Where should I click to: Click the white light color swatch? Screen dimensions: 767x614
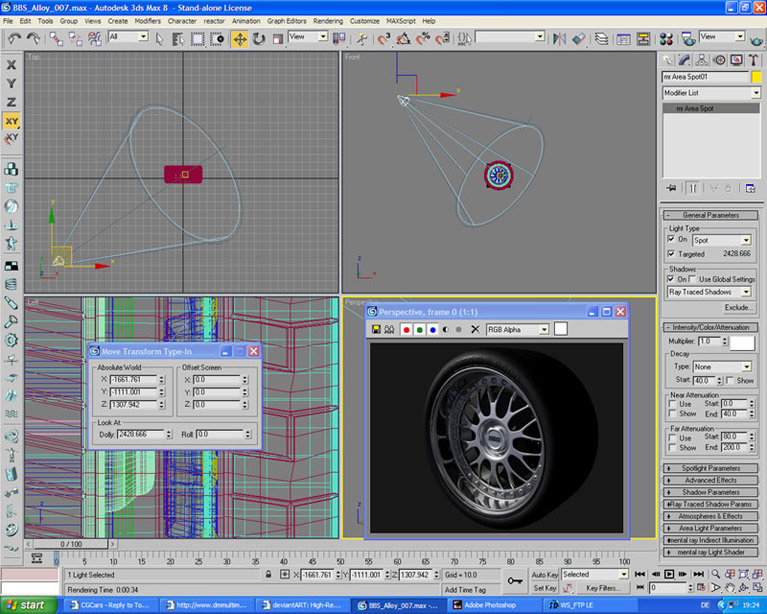coord(741,342)
